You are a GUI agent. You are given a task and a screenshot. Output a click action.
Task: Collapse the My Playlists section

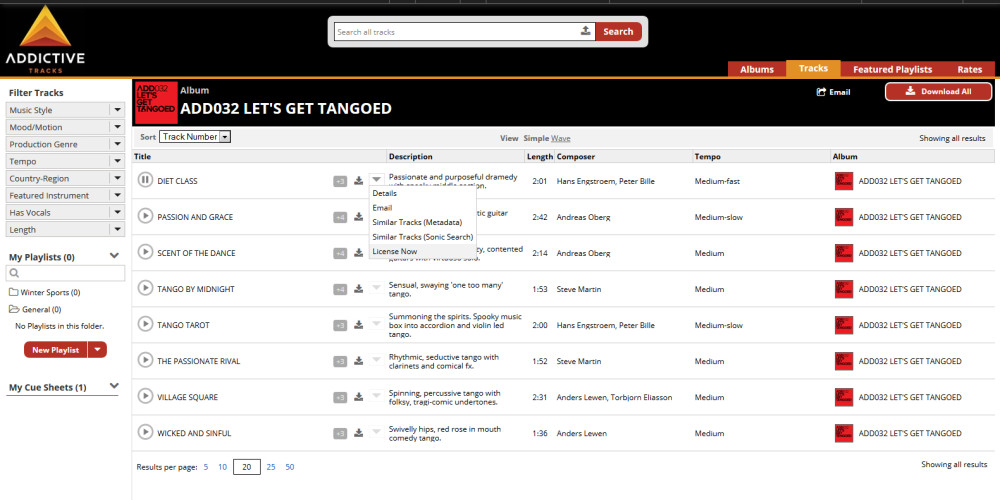click(114, 256)
